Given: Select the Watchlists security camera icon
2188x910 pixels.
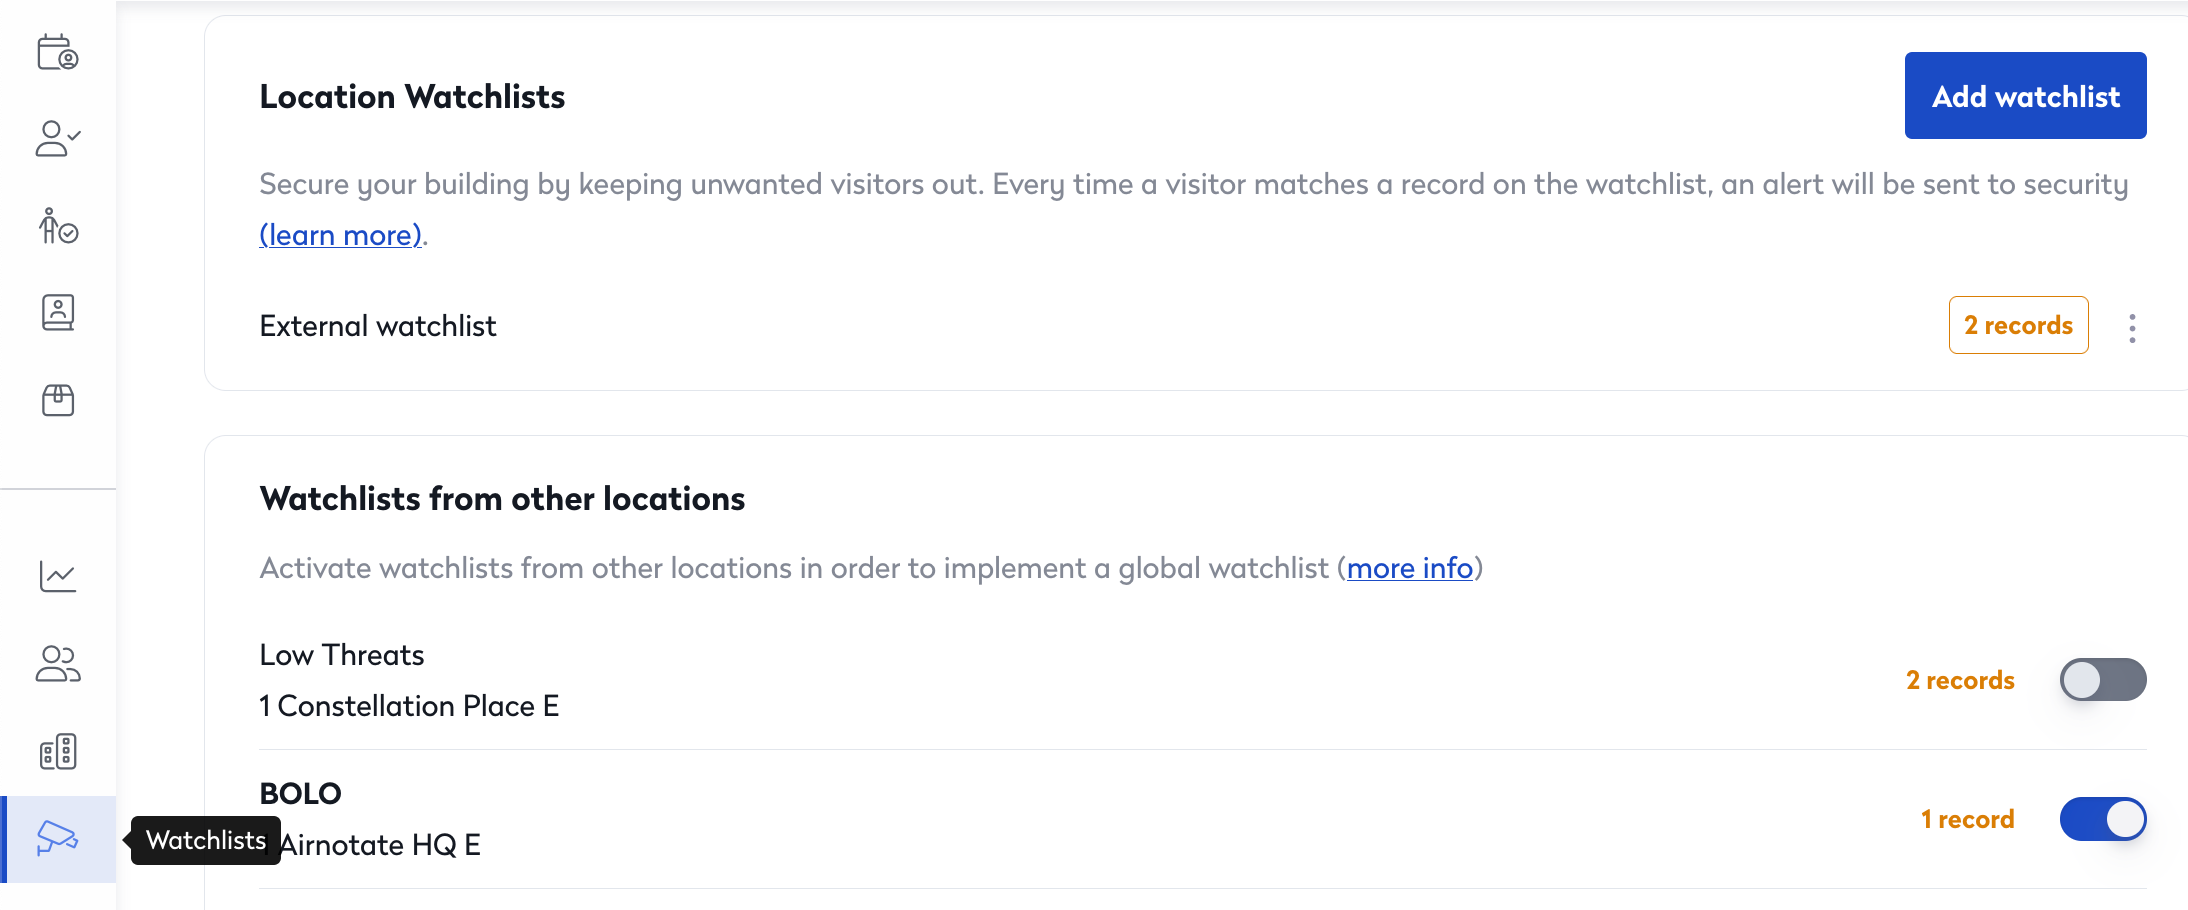Looking at the screenshot, I should (x=57, y=838).
